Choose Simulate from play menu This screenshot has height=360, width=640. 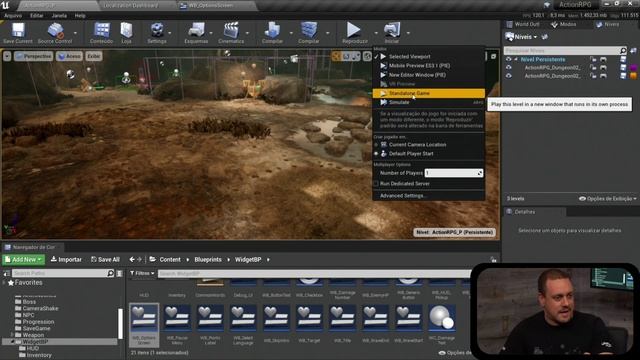pyautogui.click(x=429, y=102)
